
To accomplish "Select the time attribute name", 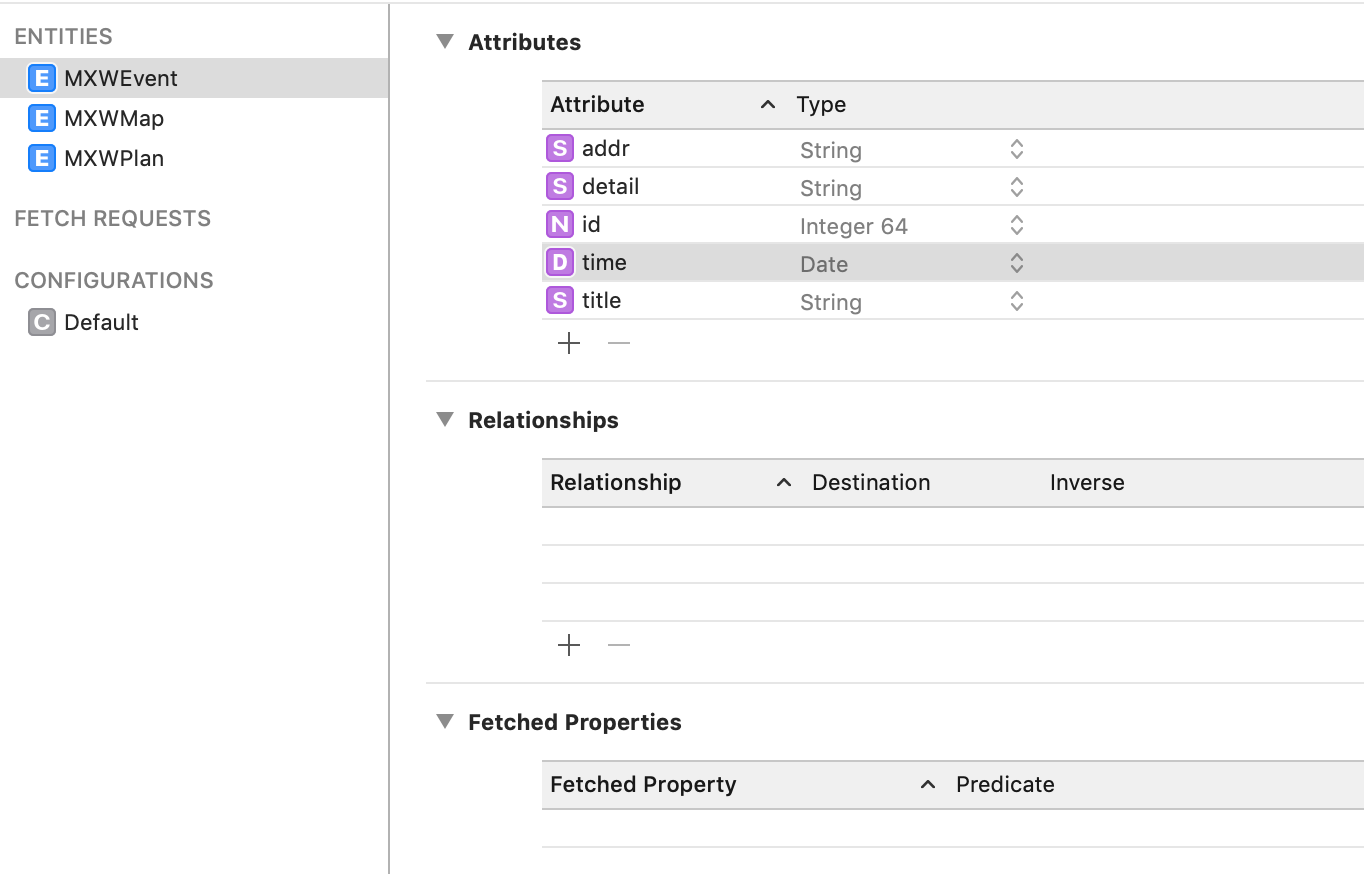I will [x=604, y=262].
